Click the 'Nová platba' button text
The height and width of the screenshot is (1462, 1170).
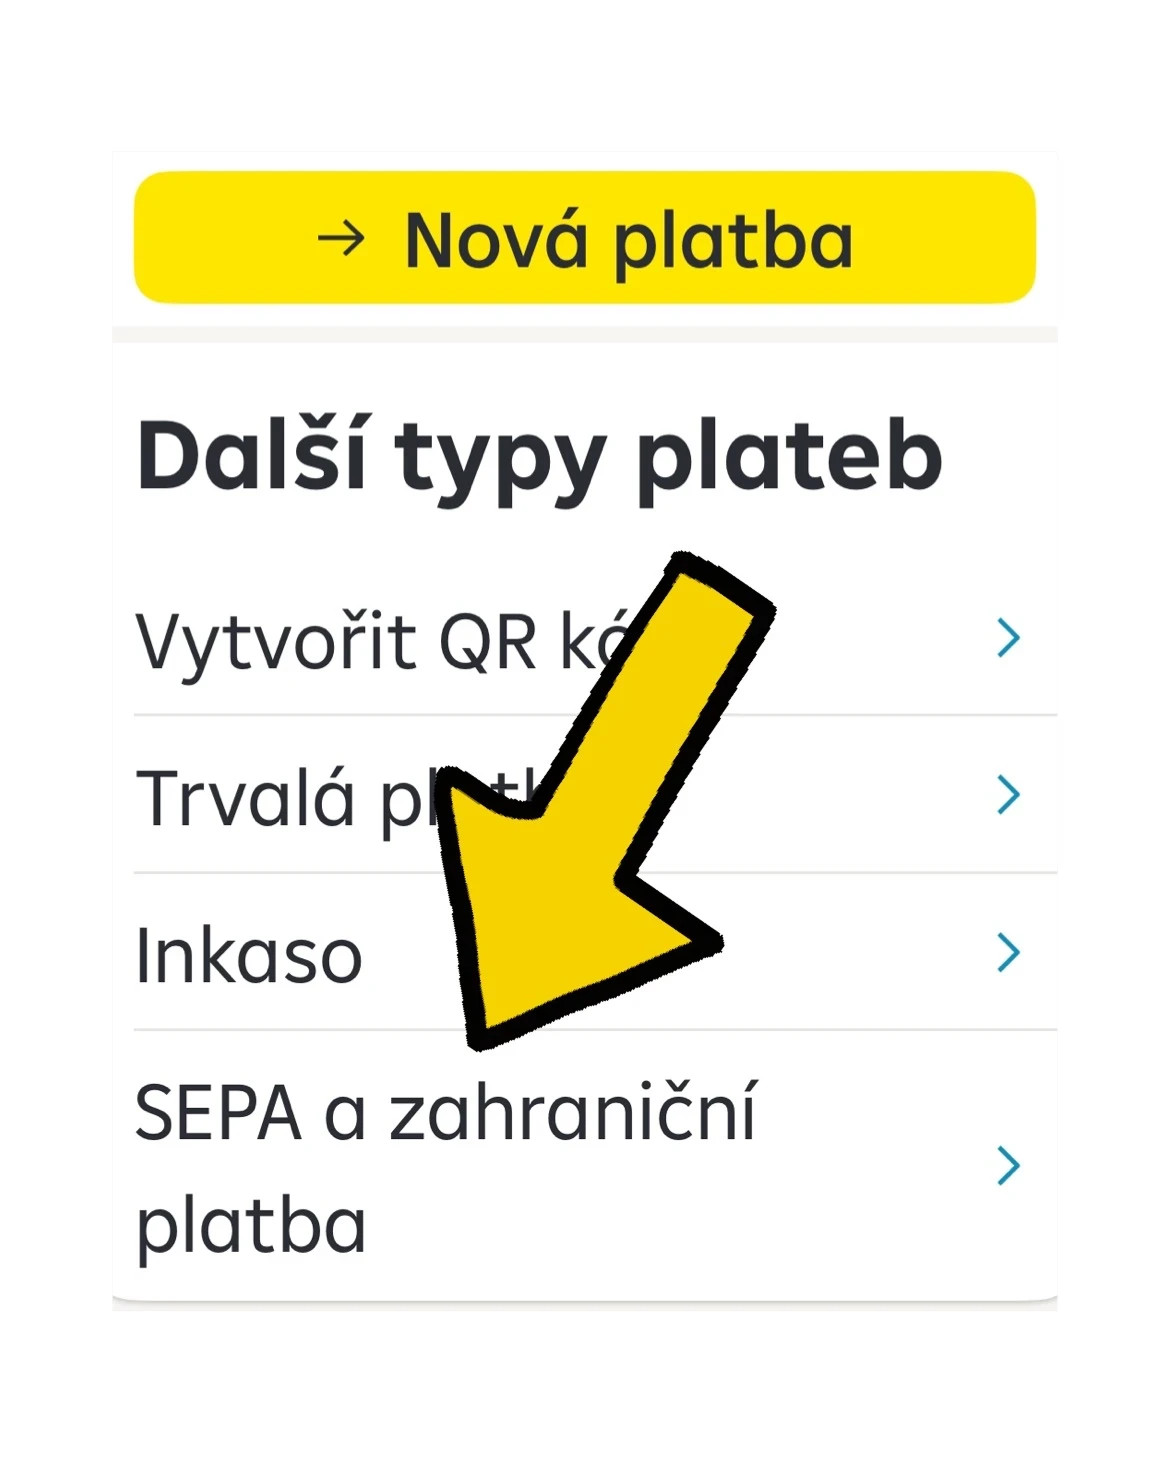628,241
